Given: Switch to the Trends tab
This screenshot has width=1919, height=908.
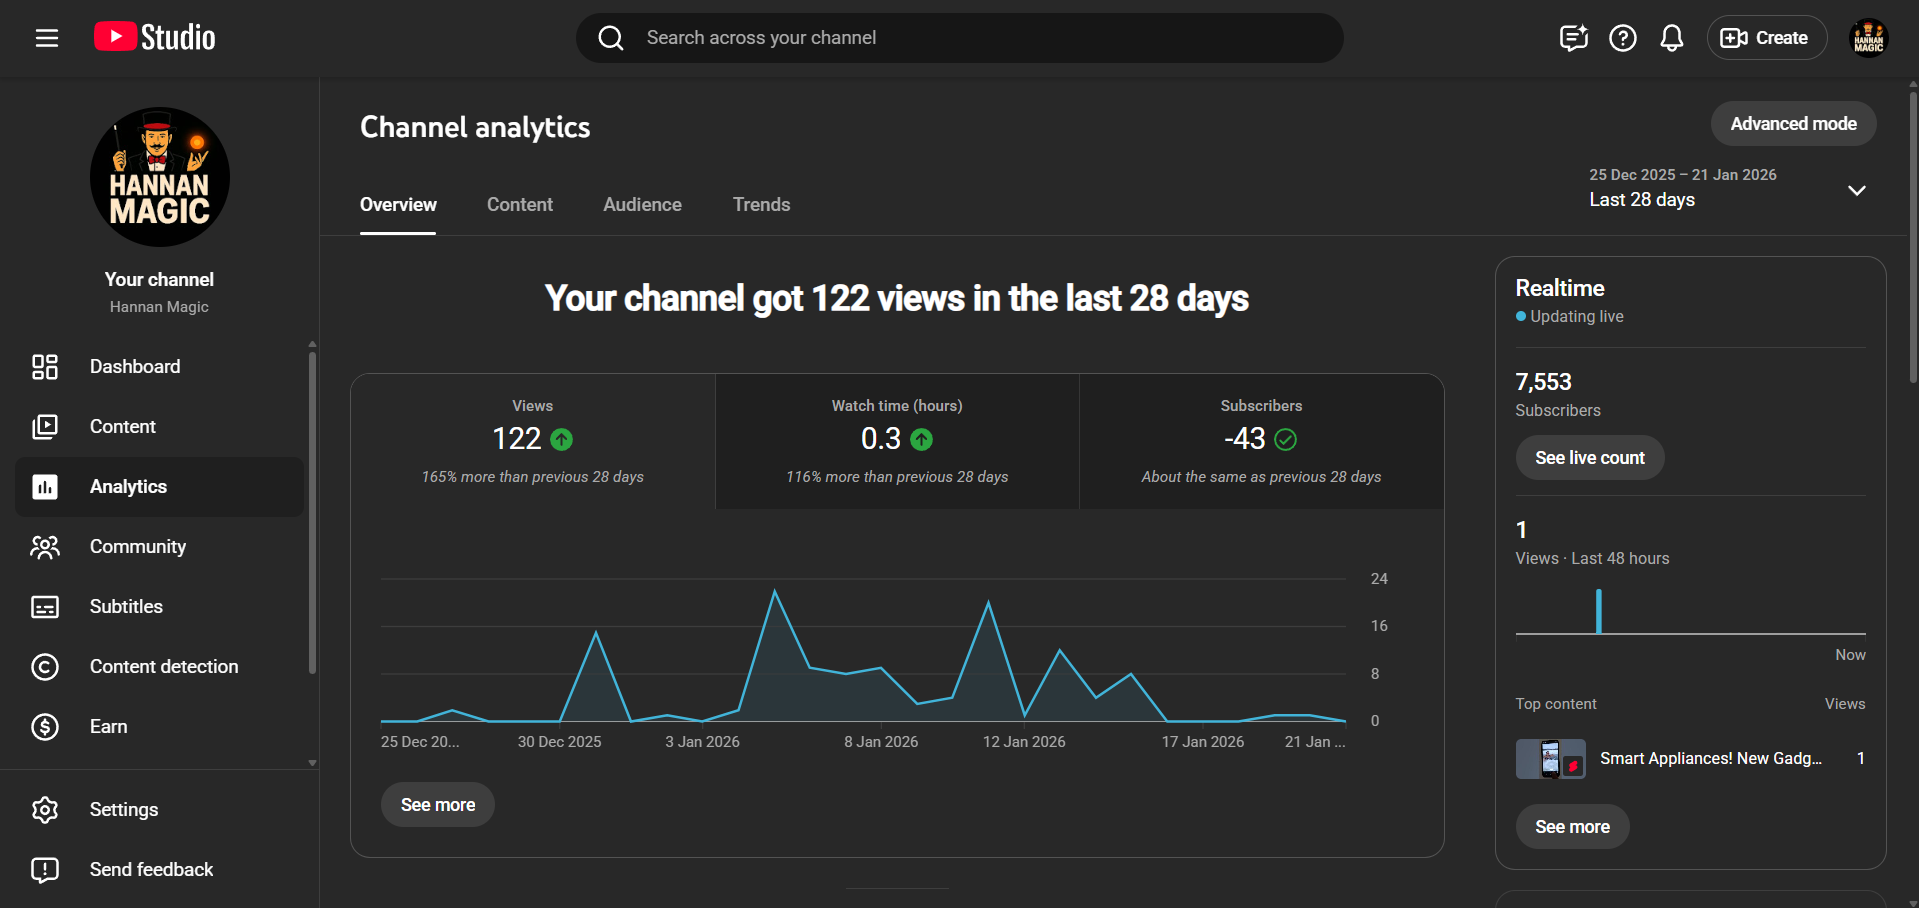Looking at the screenshot, I should (761, 205).
